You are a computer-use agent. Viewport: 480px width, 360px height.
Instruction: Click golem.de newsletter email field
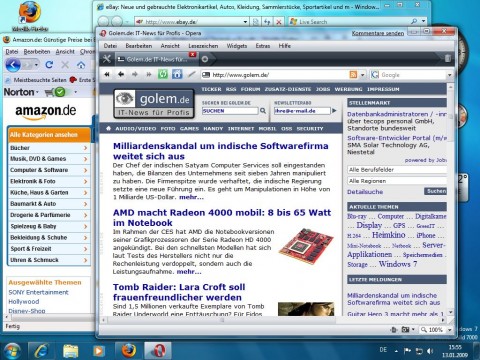302,111
